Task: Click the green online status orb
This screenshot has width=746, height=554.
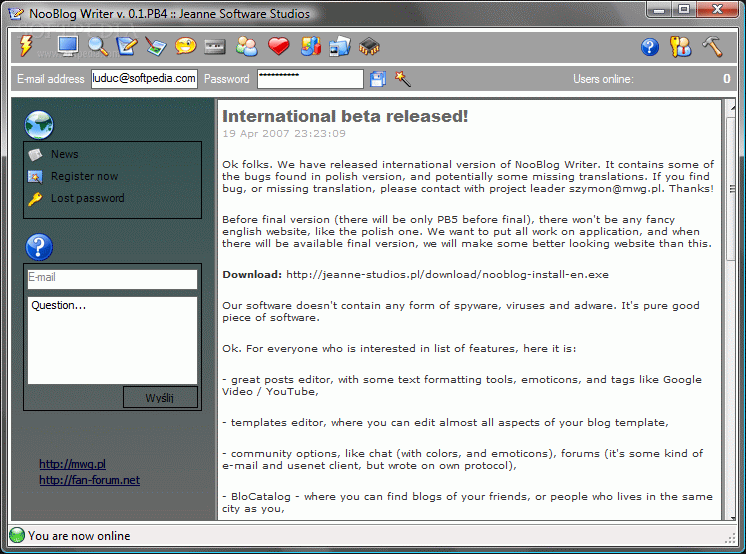Action: coord(17,535)
